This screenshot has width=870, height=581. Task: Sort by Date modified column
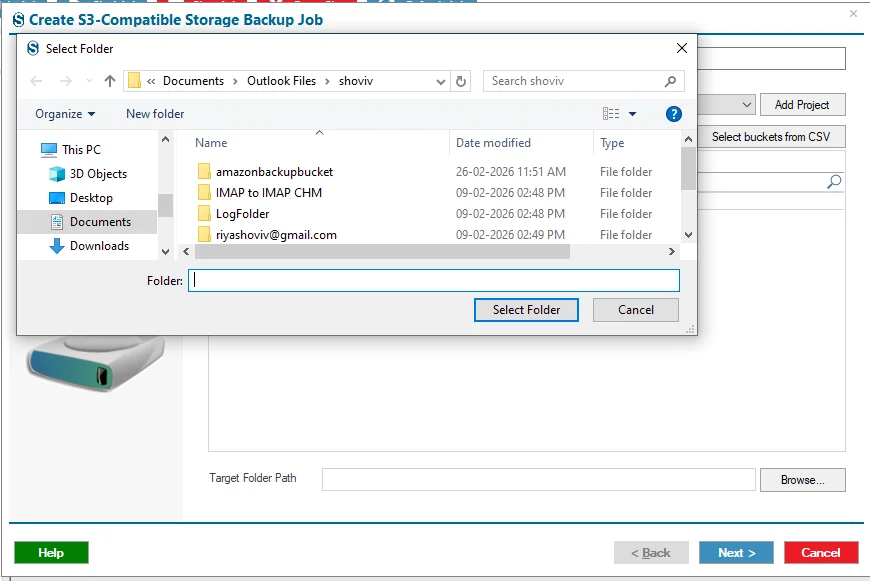tap(493, 143)
